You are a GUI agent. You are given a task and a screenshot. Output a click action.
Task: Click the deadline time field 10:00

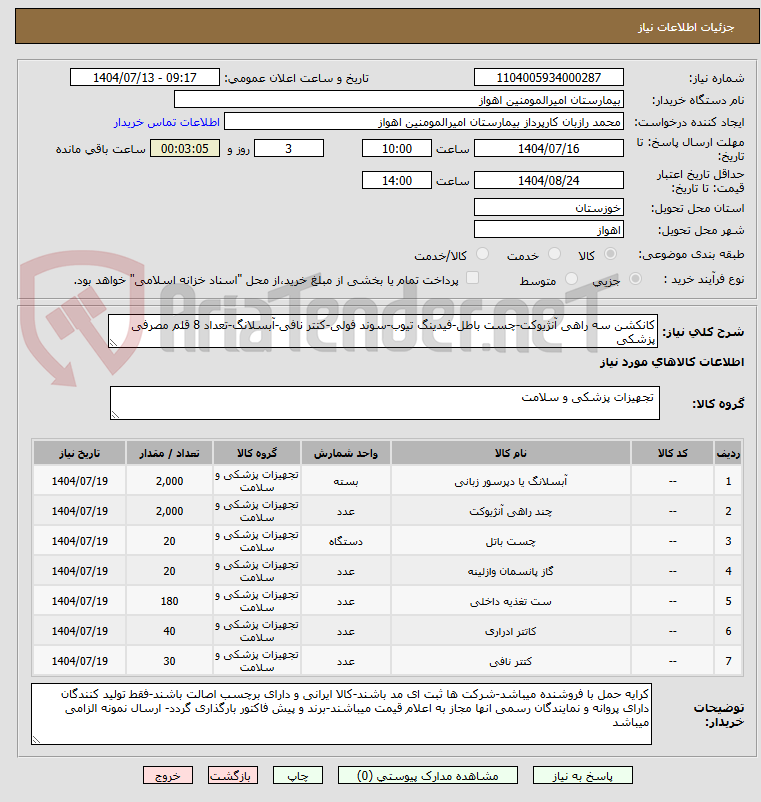click(x=397, y=148)
